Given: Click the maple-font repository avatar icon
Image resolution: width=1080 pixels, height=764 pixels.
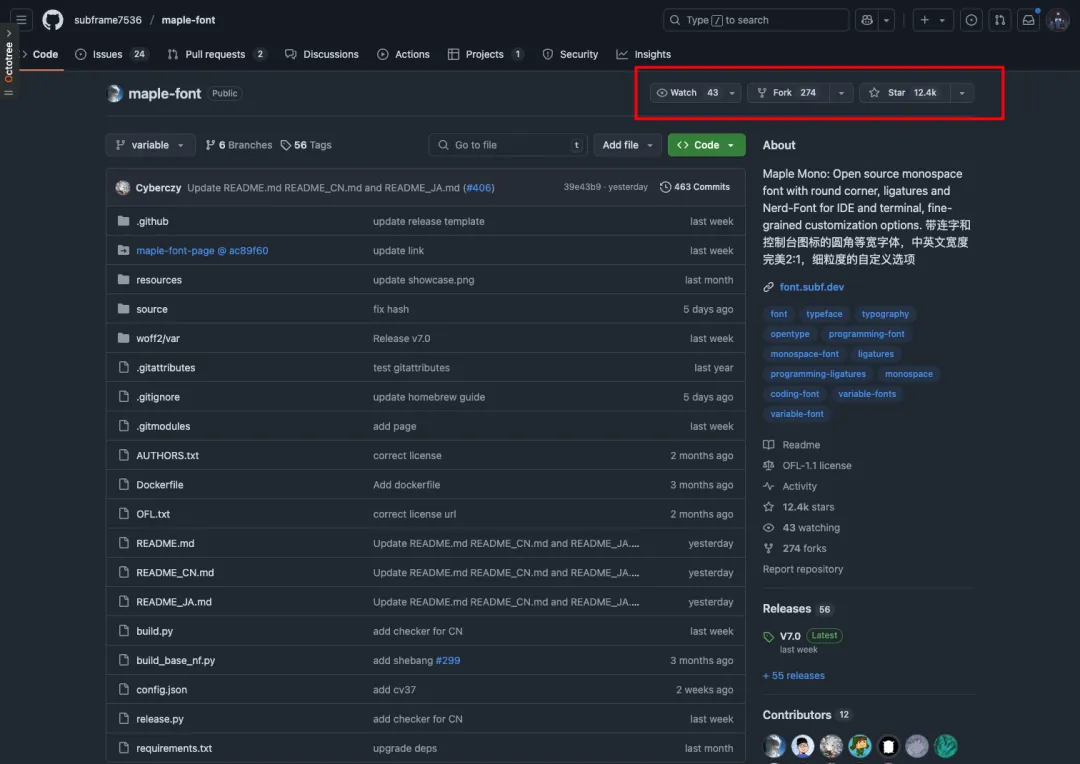Looking at the screenshot, I should click(114, 93).
